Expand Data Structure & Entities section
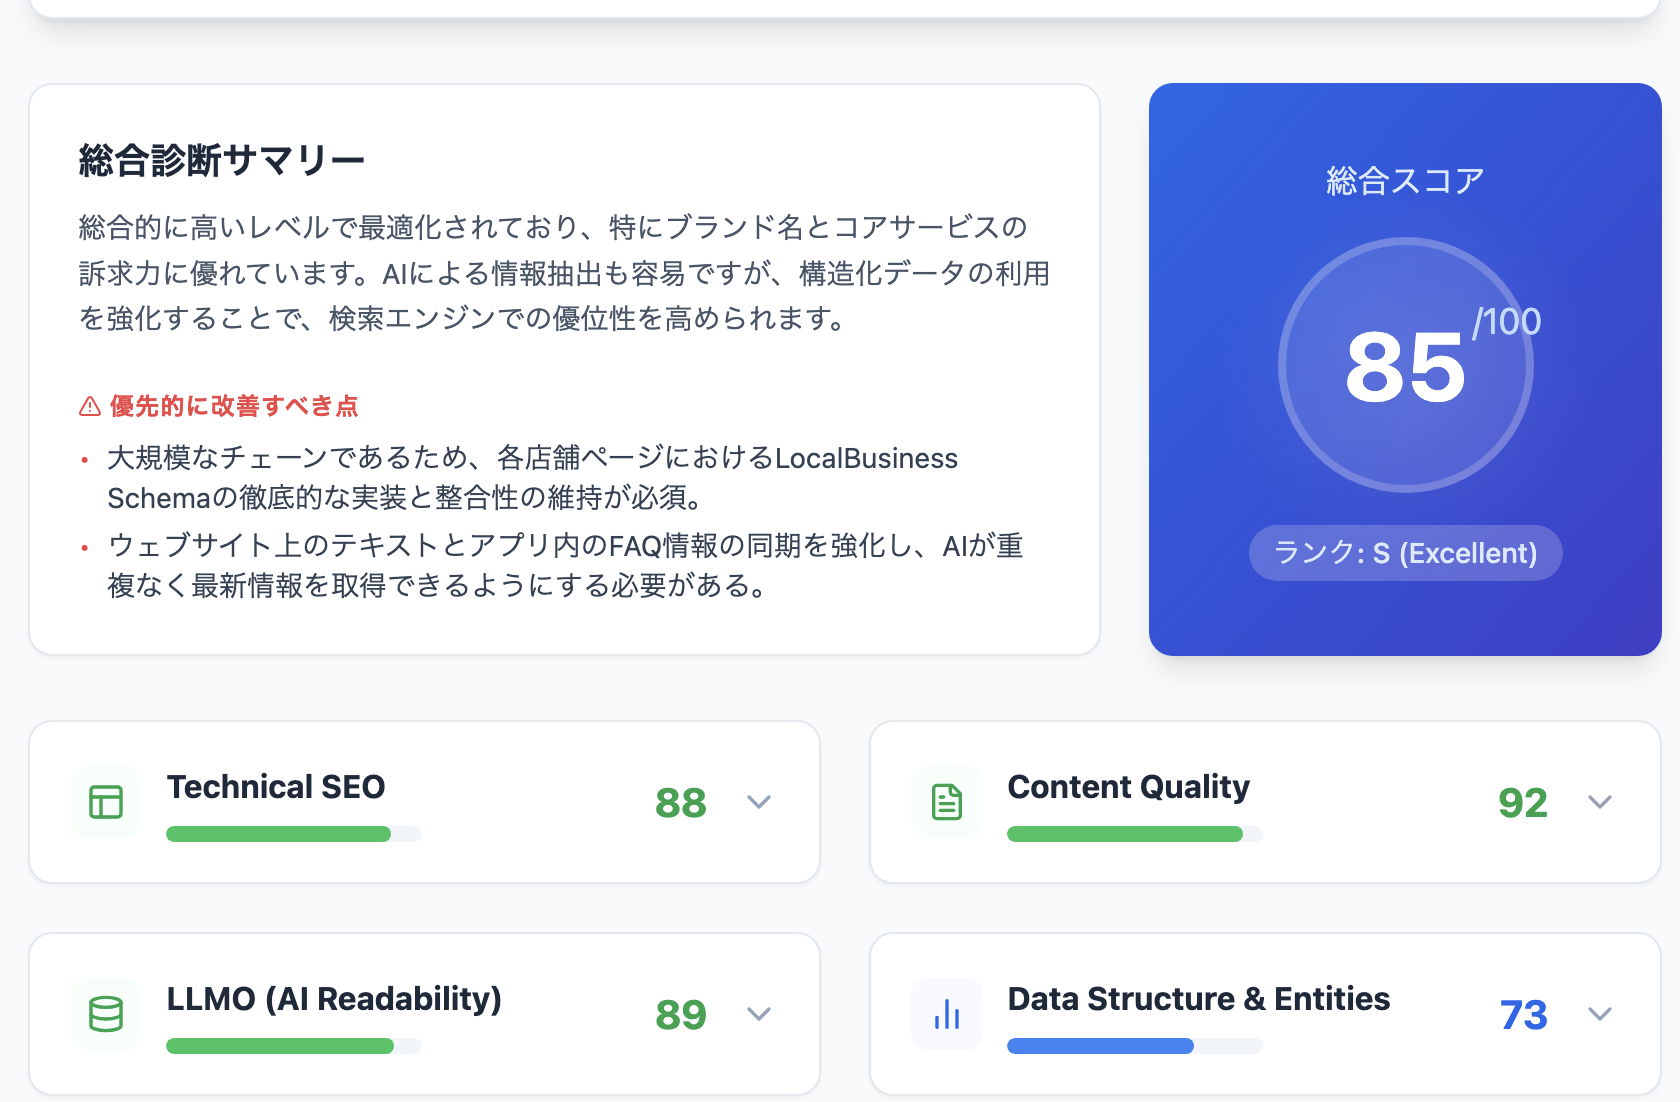This screenshot has height=1102, width=1680. tap(1601, 1014)
